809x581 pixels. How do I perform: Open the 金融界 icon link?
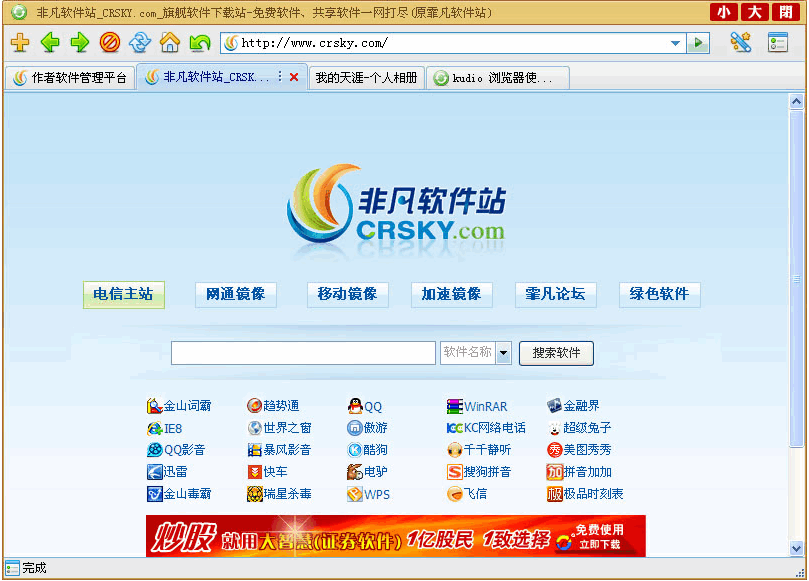(573, 406)
